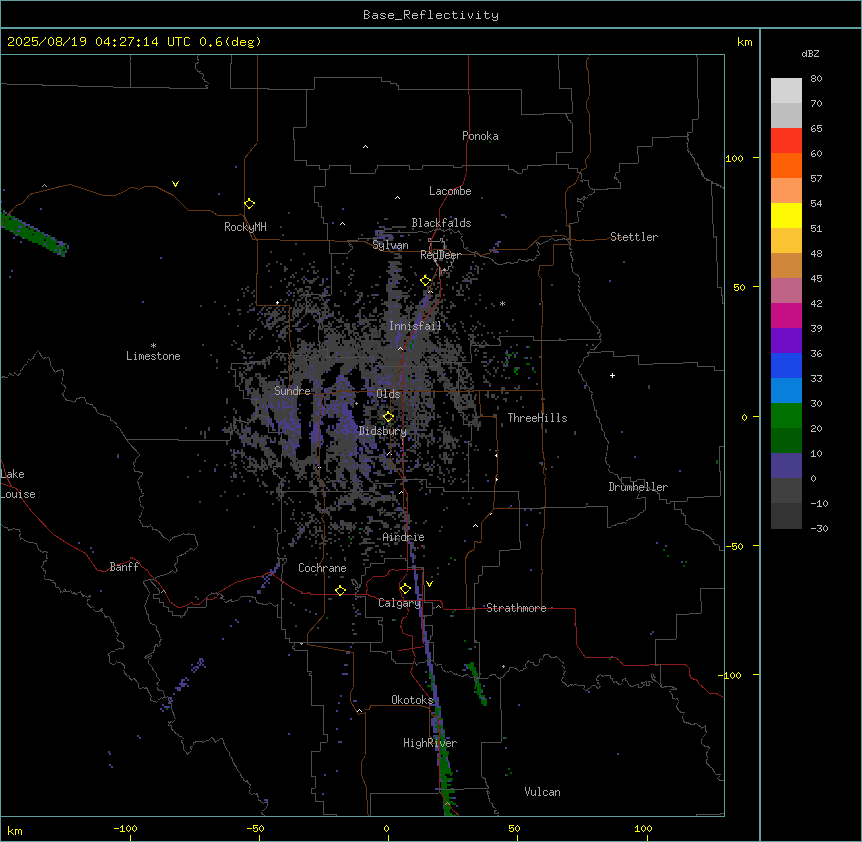Click the yellow marker above Calgary label

[x=405, y=589]
